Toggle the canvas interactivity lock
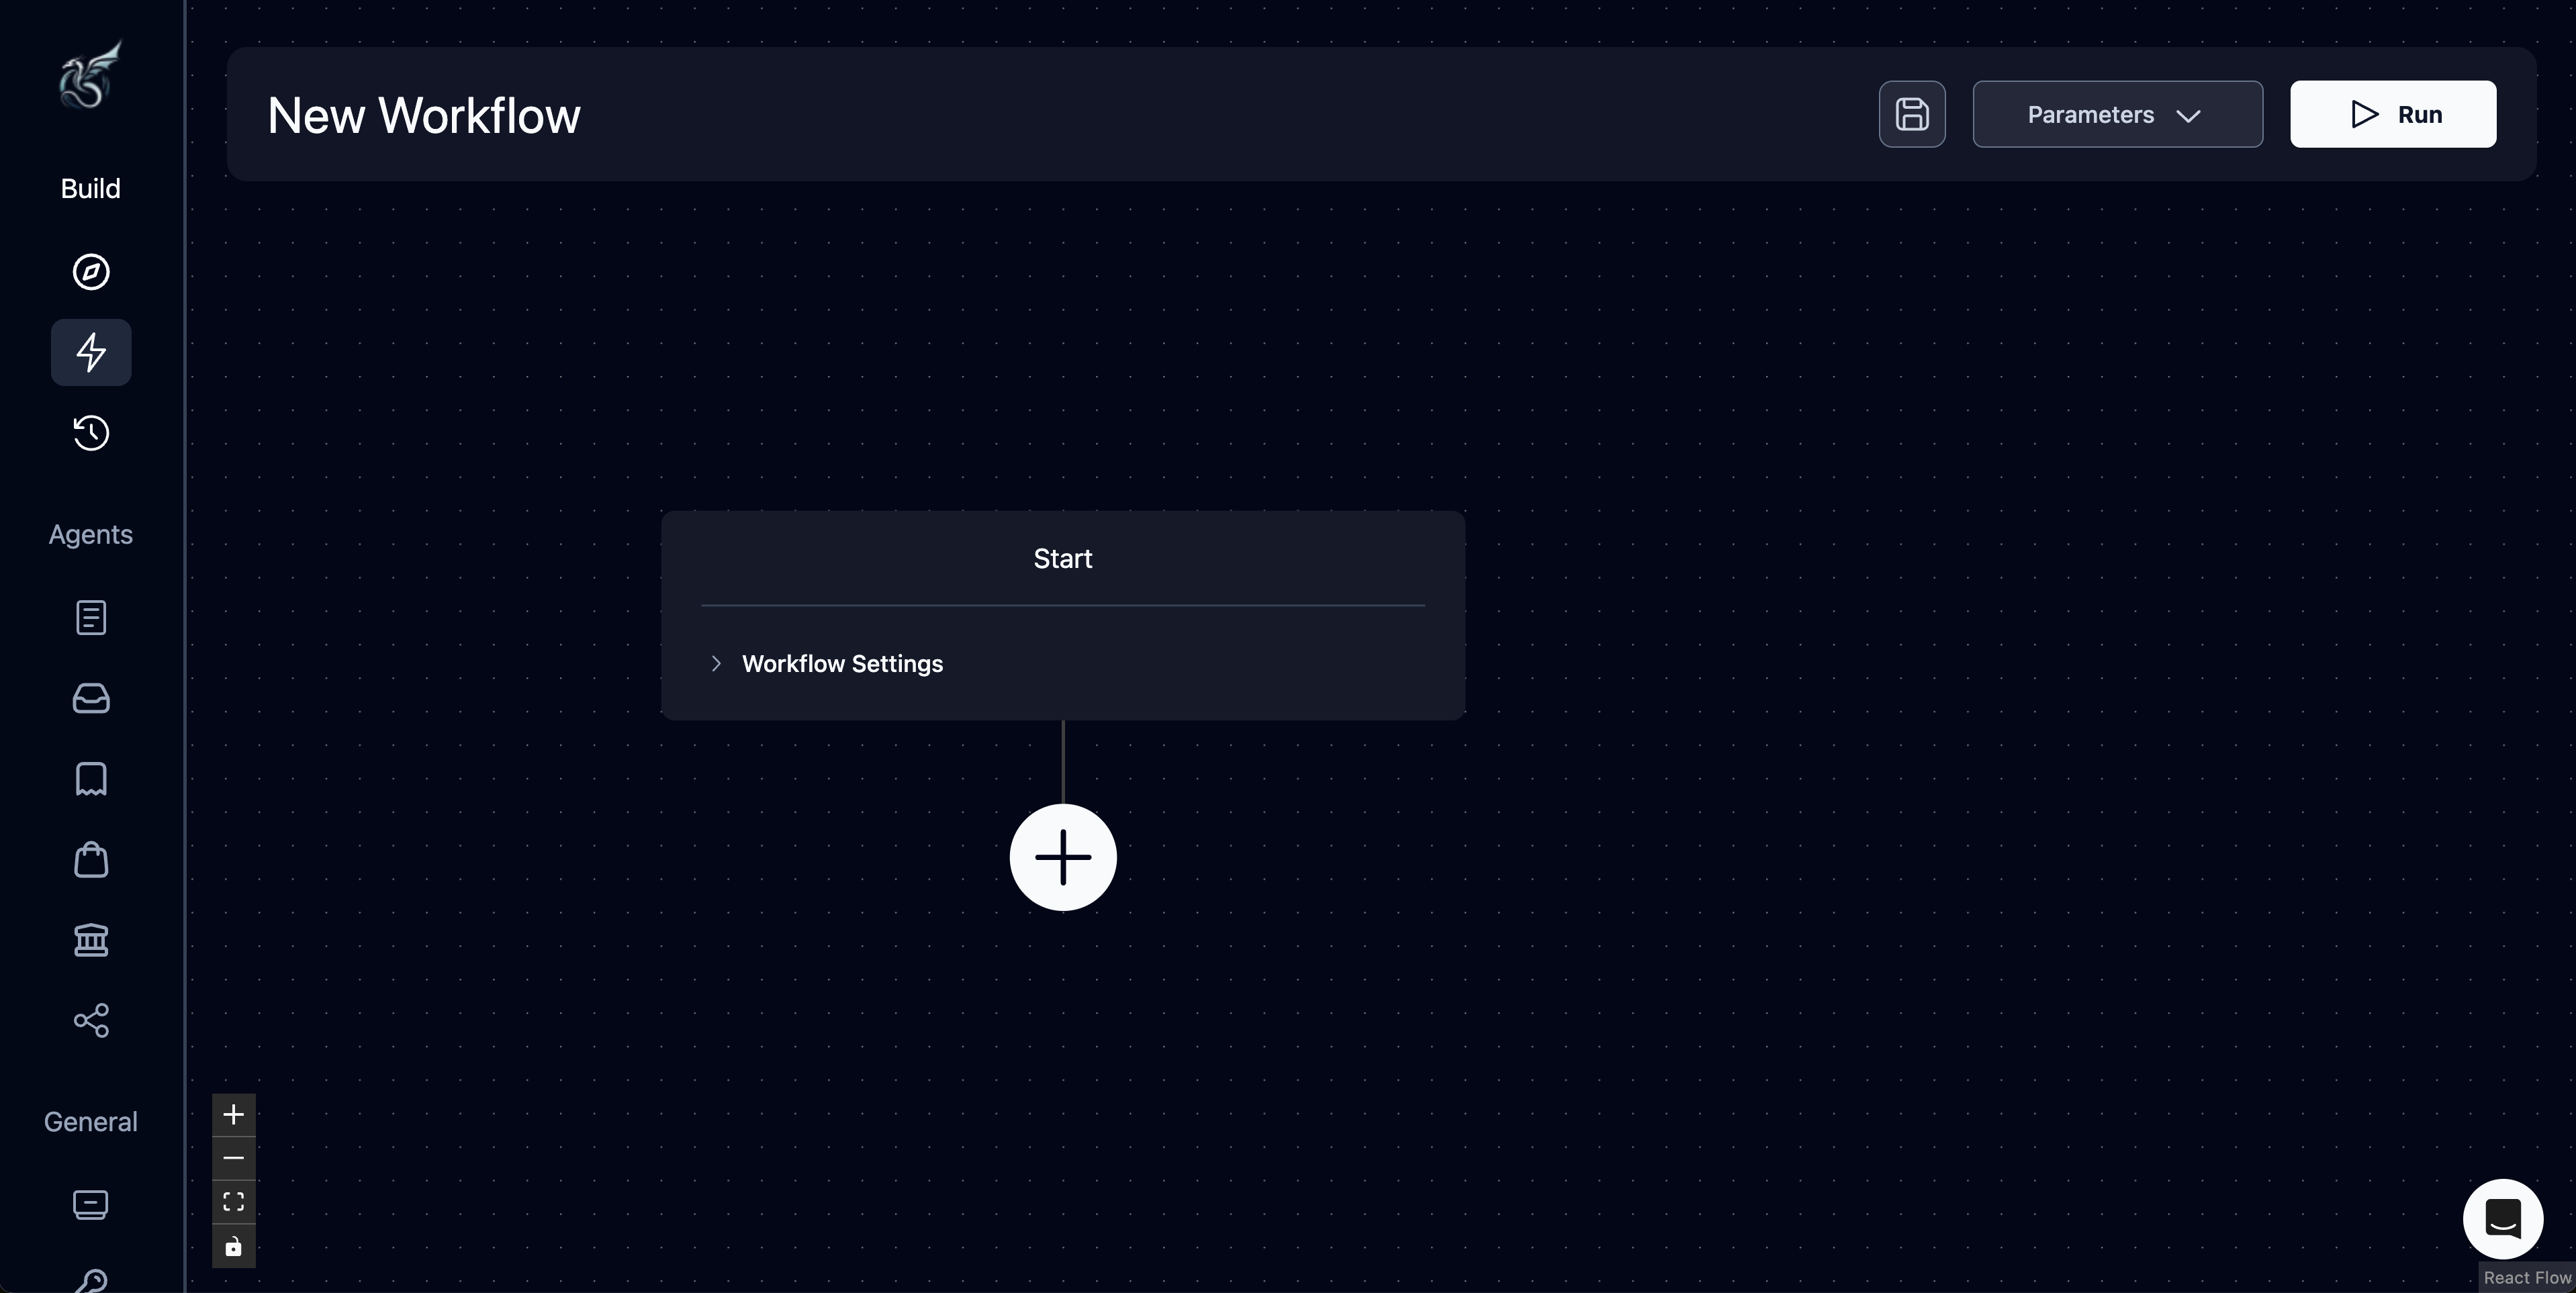This screenshot has width=2576, height=1293. coord(233,1247)
